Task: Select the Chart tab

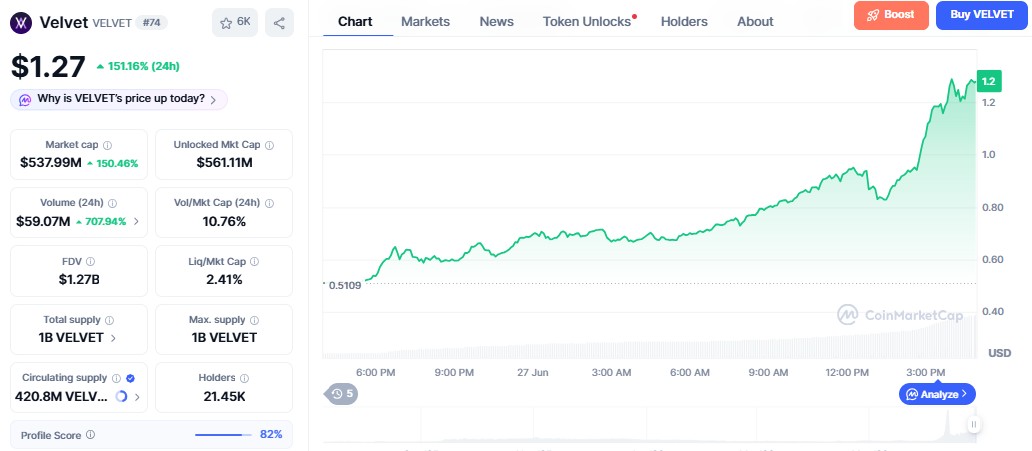Action: [355, 21]
